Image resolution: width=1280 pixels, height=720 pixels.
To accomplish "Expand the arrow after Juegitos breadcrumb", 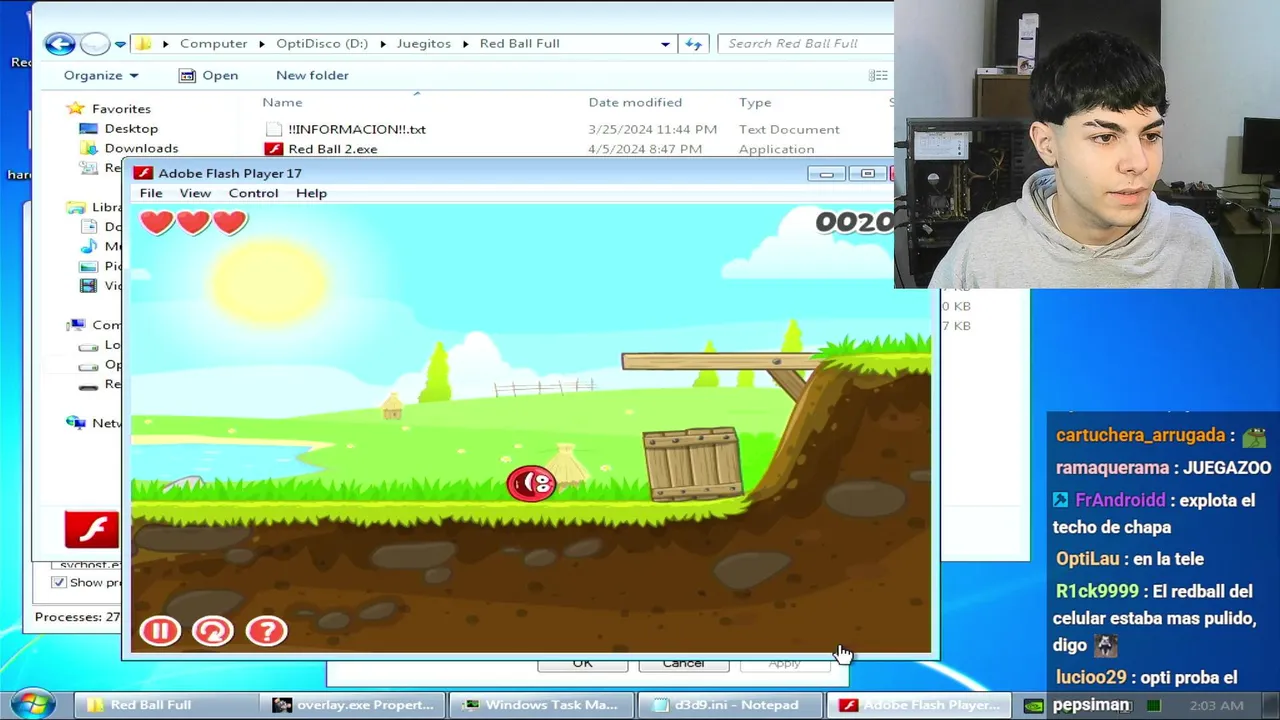I will tap(466, 44).
